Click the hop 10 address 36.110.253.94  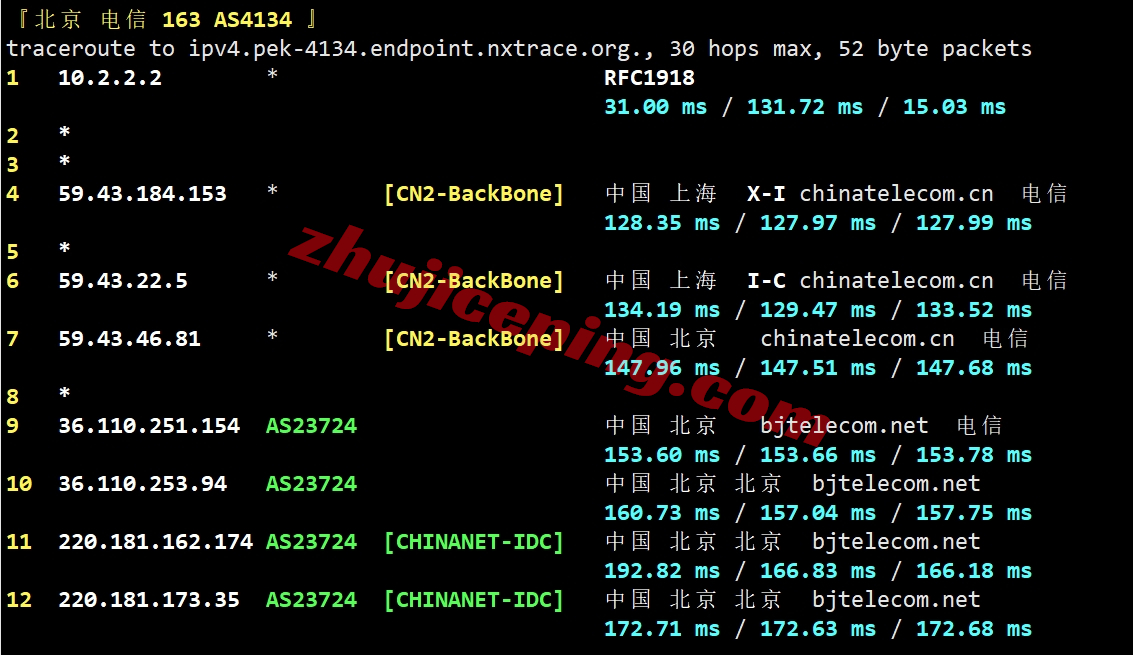[142, 483]
